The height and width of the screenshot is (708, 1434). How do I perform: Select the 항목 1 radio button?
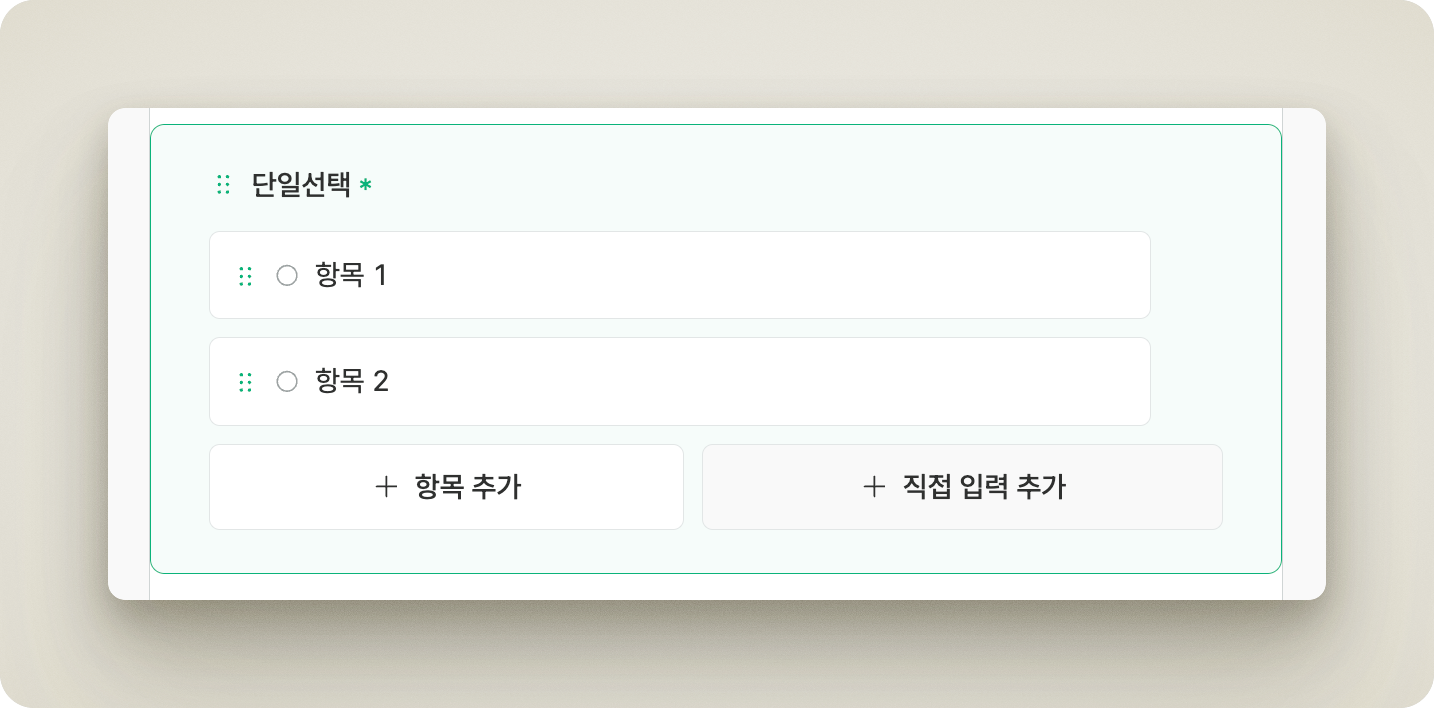(x=287, y=275)
